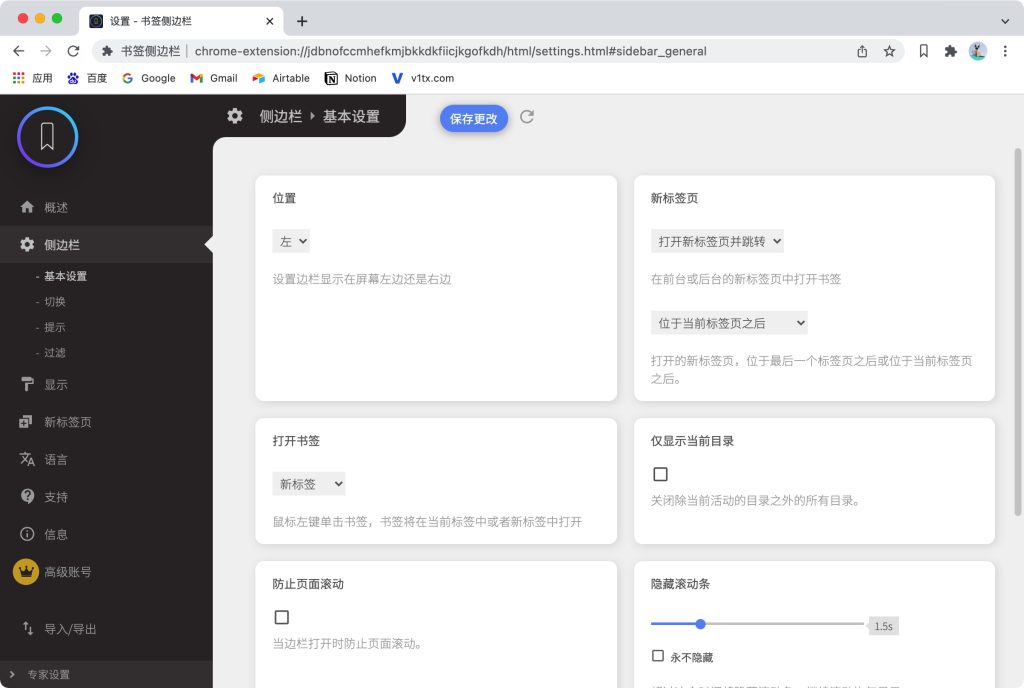This screenshot has height=688, width=1024.
Task: Open 导入/导出 import export
Action: (x=70, y=629)
